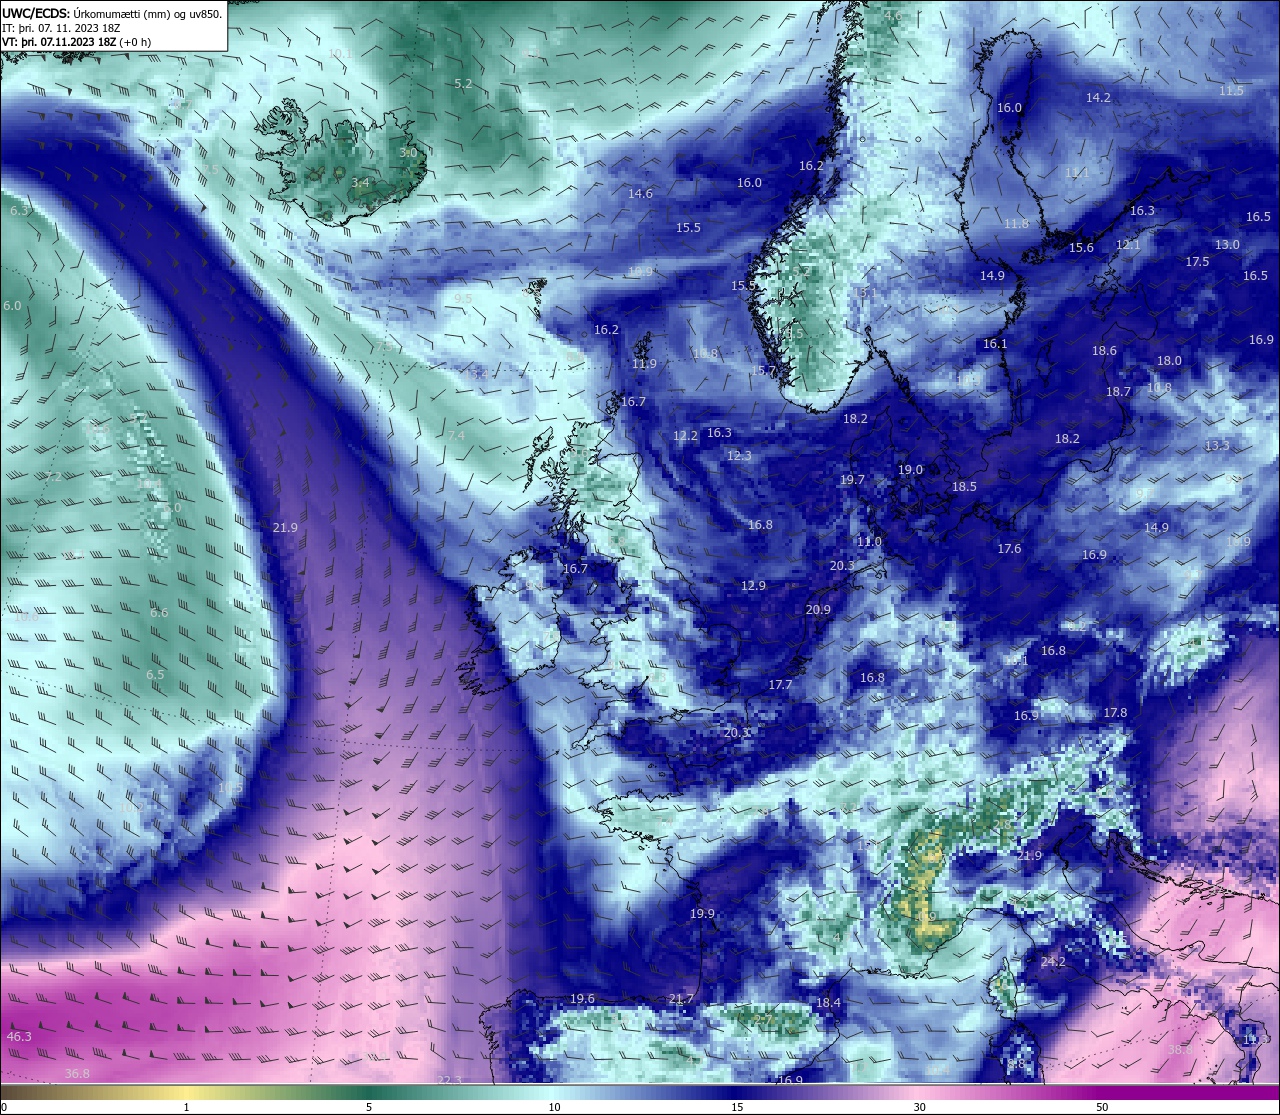This screenshot has height=1115, width=1280.
Task: Click the VT valid time line in header
Action: click(x=77, y=42)
